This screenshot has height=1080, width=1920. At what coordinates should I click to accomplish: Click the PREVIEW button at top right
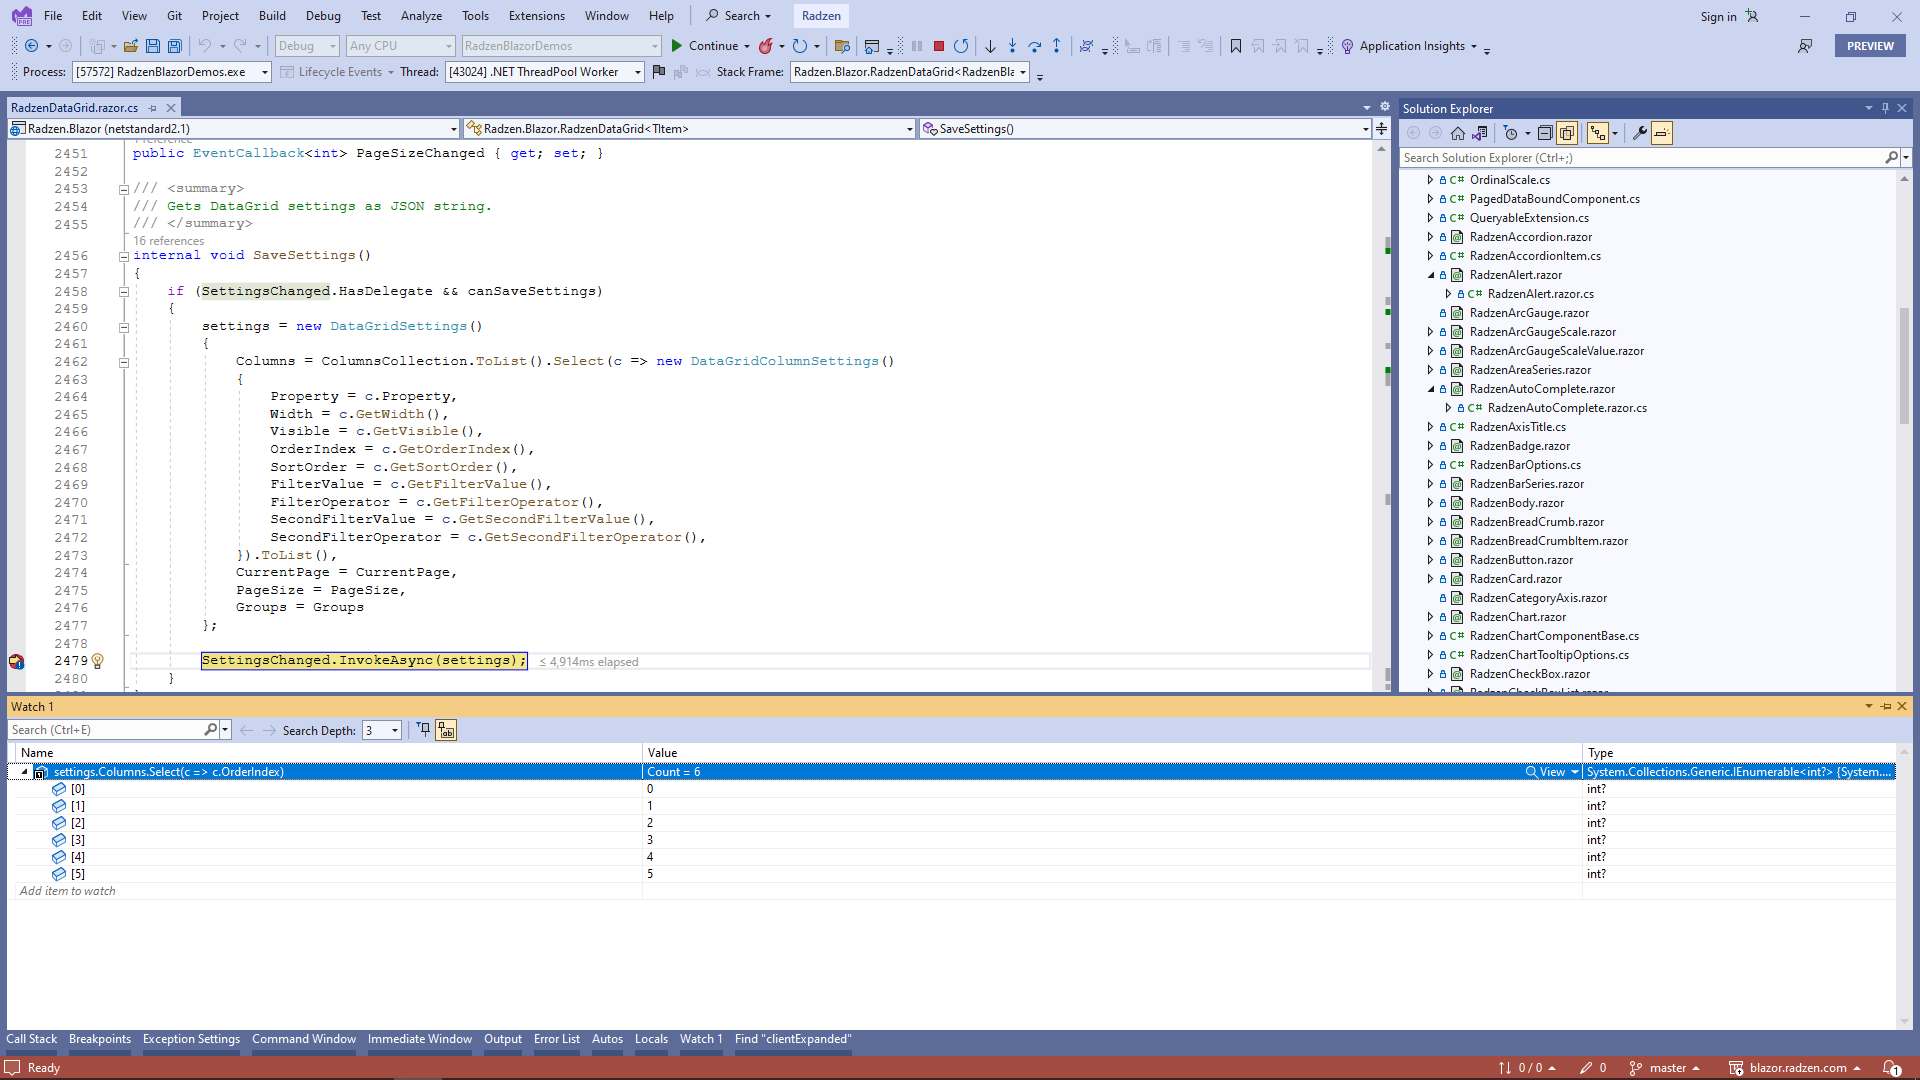click(x=1870, y=46)
